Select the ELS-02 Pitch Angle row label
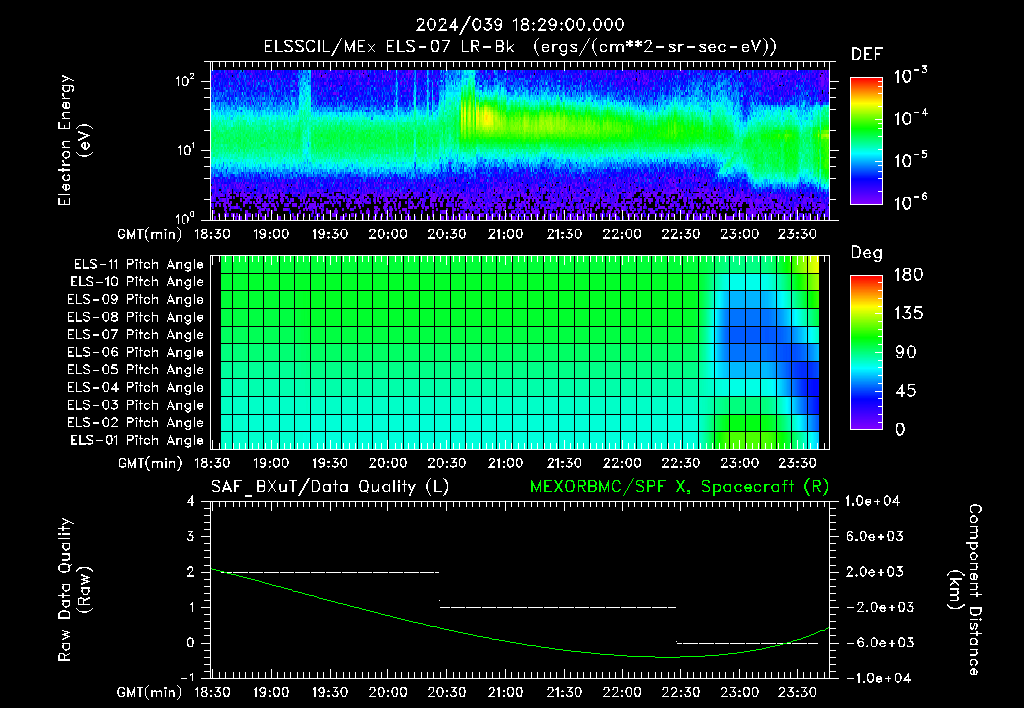Screen dimensions: 1024x708 (x=136, y=423)
